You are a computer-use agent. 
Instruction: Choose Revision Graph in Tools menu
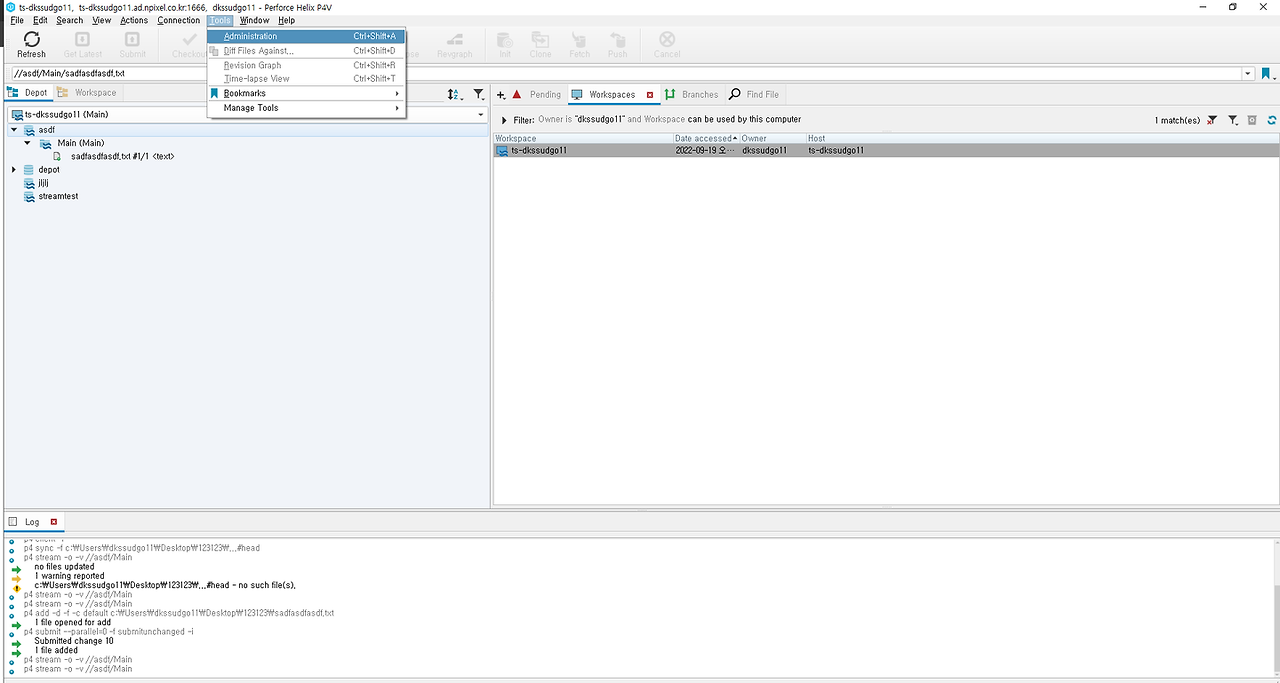tap(305, 65)
